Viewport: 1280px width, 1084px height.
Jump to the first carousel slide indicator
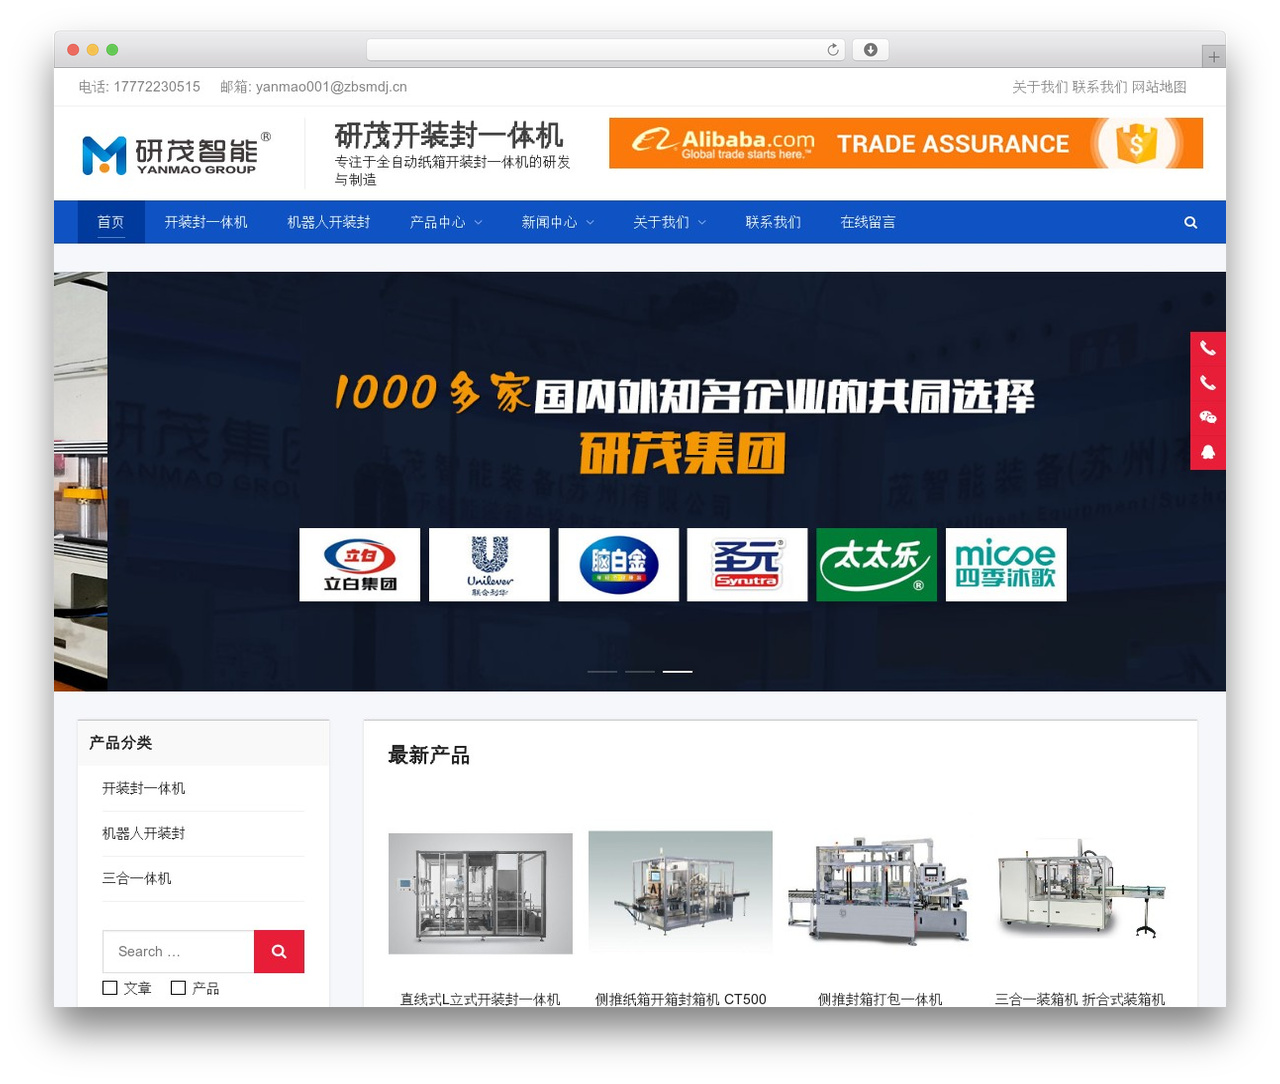(602, 671)
